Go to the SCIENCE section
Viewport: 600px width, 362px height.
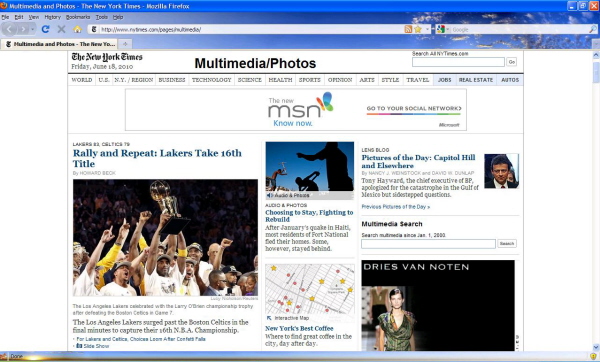249,80
